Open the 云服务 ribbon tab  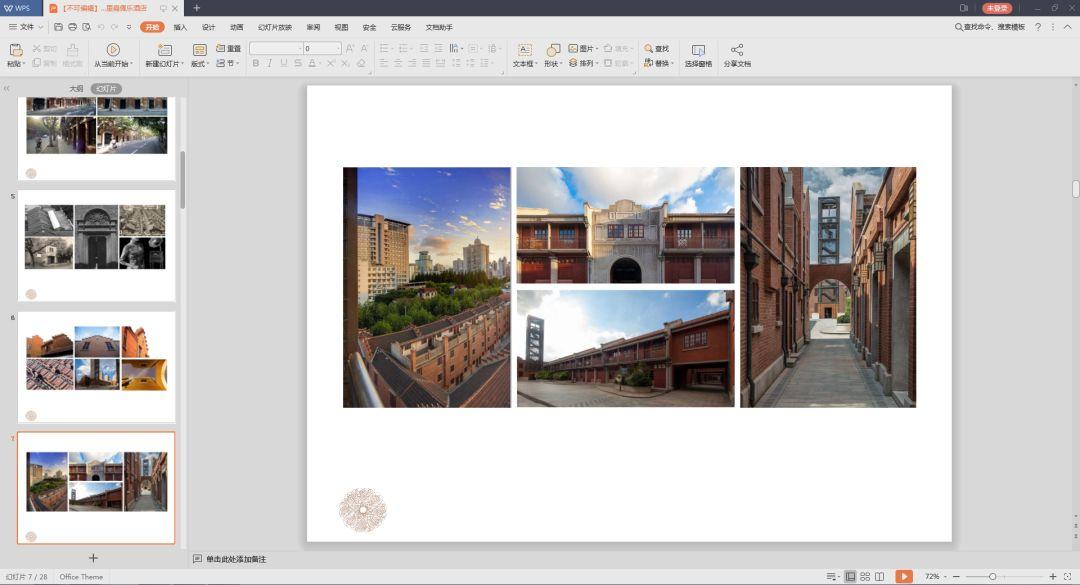tap(401, 28)
